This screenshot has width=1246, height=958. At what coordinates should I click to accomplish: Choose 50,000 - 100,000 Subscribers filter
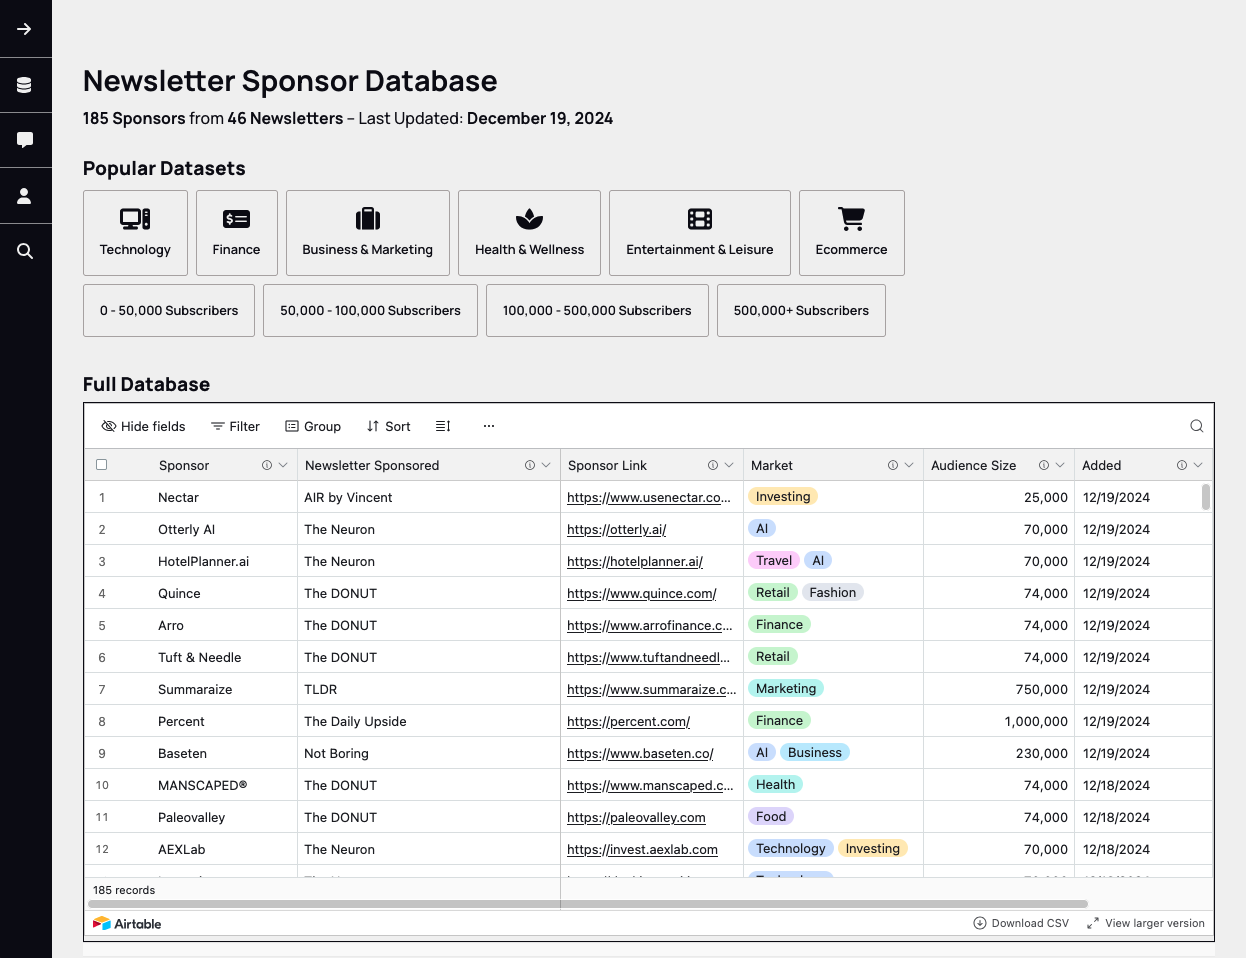370,310
